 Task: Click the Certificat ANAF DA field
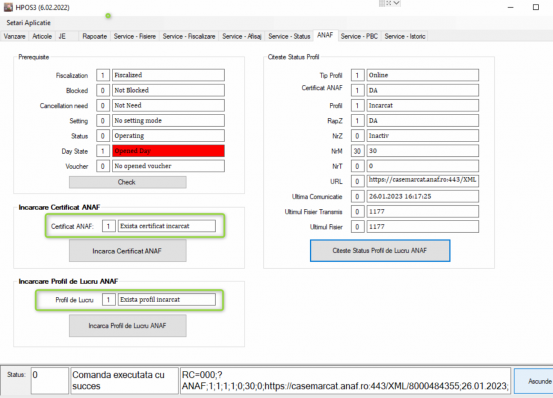click(x=423, y=90)
